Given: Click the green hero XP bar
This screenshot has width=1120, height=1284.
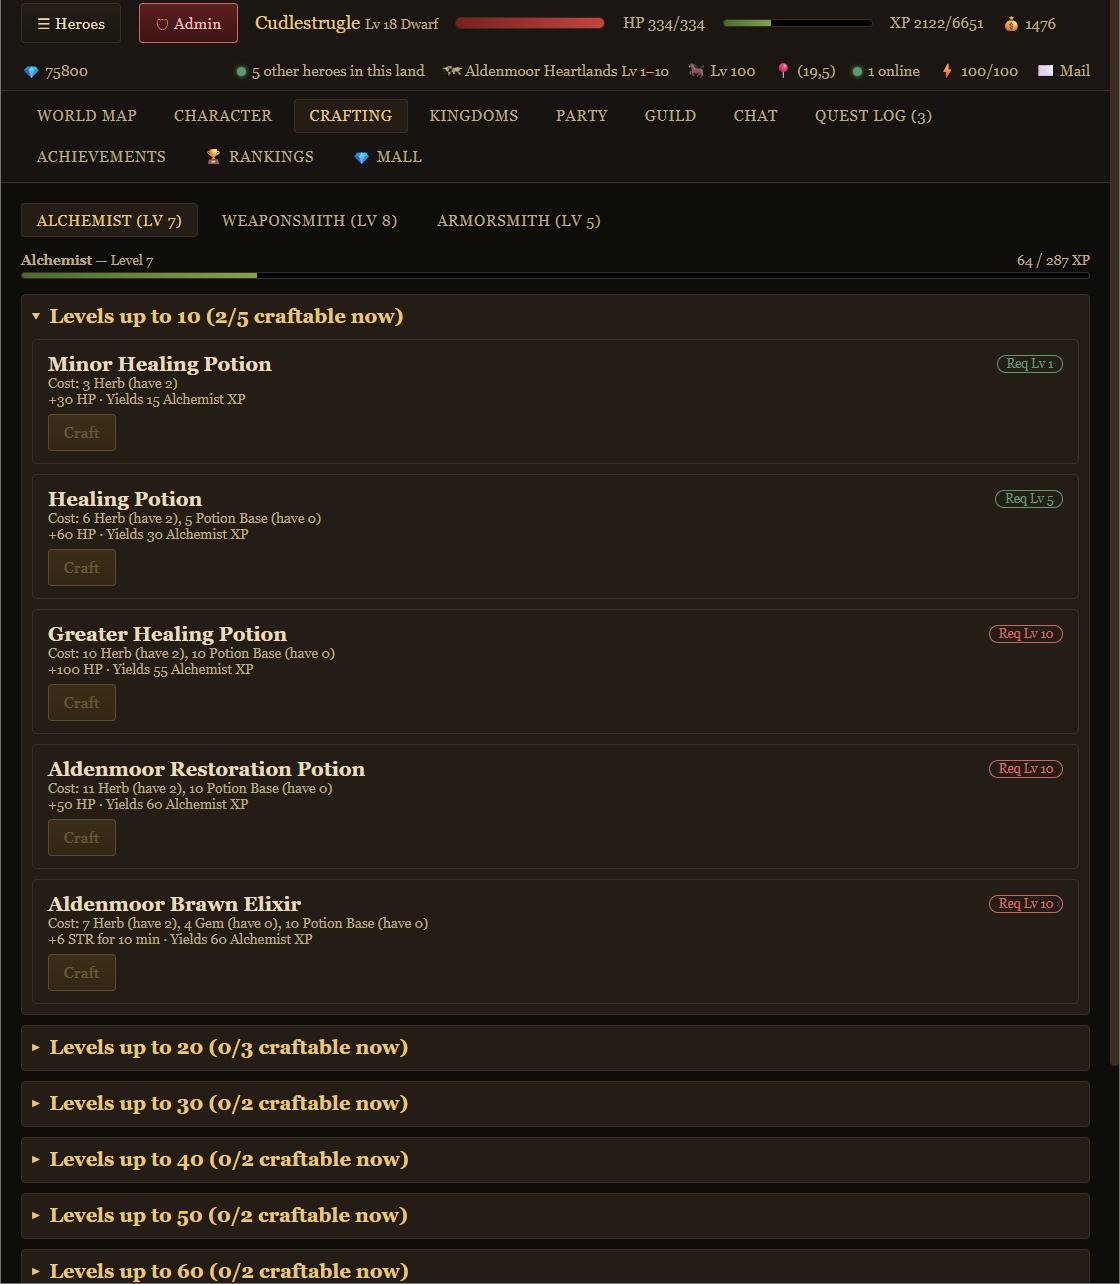Looking at the screenshot, I should click(798, 23).
